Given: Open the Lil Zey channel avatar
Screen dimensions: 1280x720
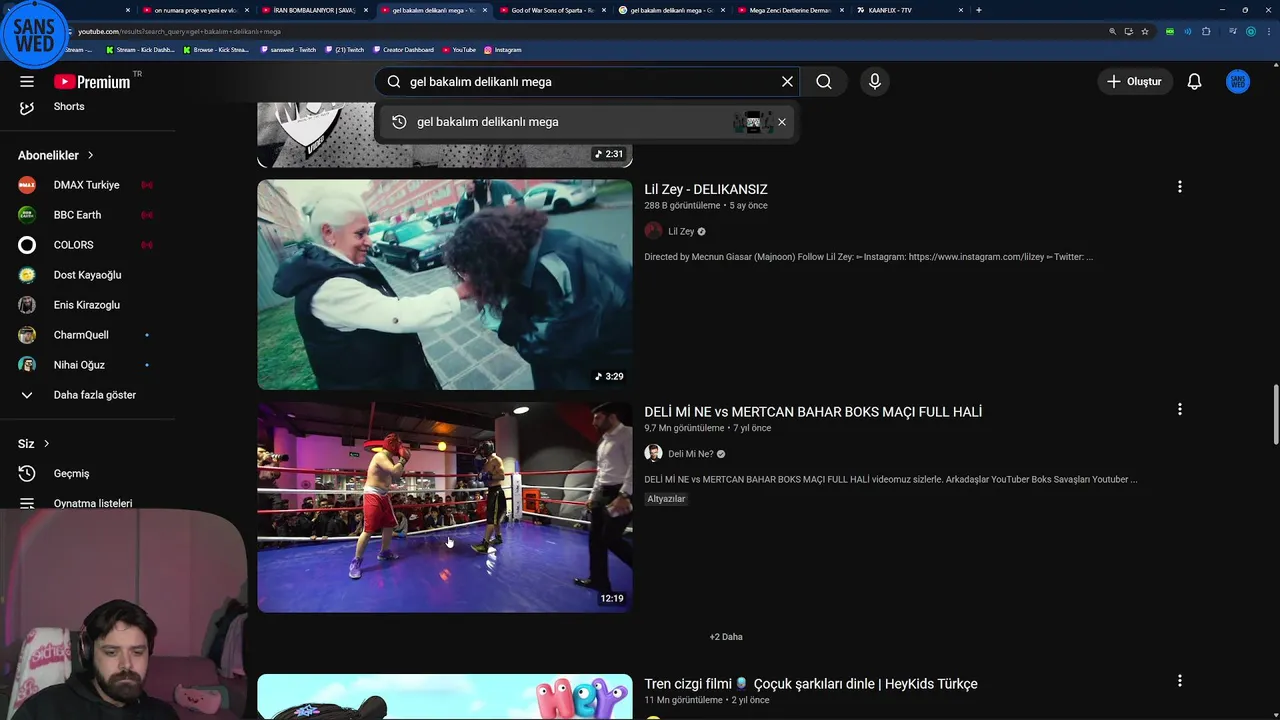Looking at the screenshot, I should (653, 231).
